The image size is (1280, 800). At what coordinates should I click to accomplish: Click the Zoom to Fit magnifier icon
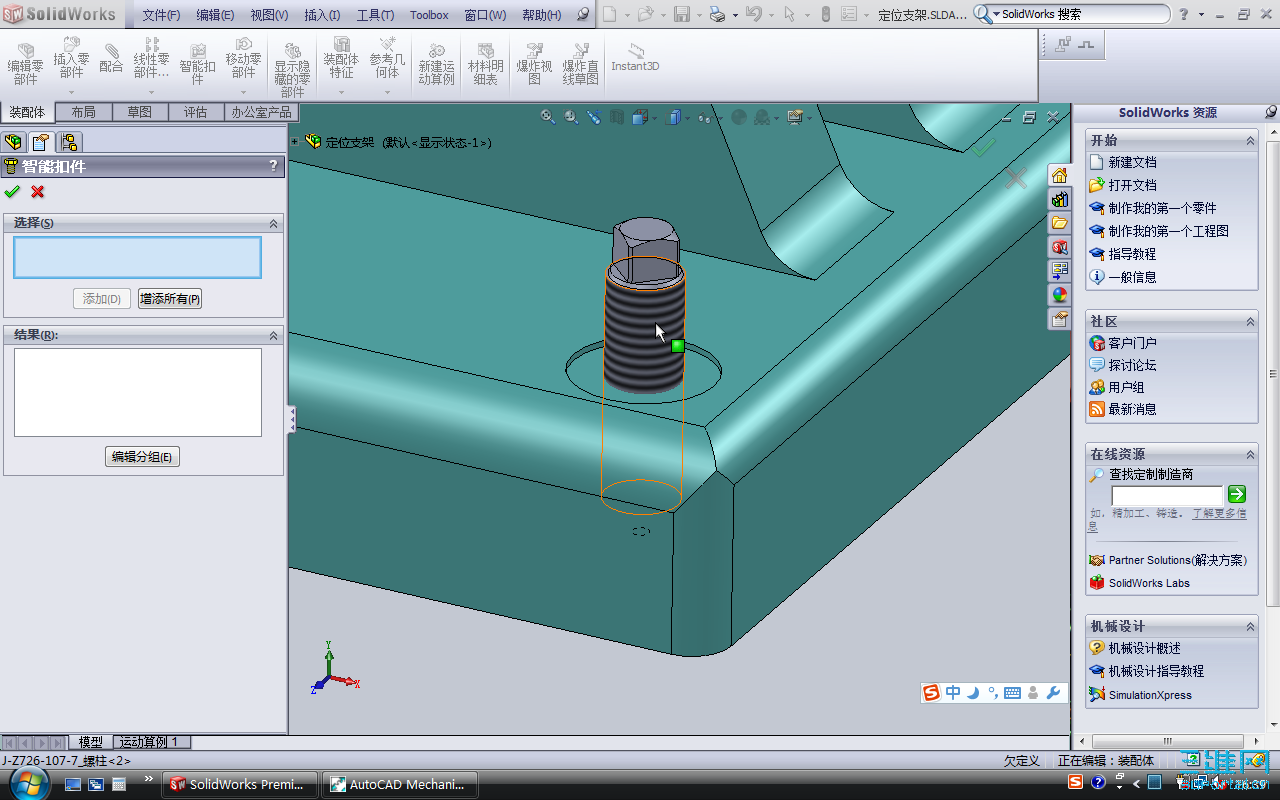click(x=548, y=117)
